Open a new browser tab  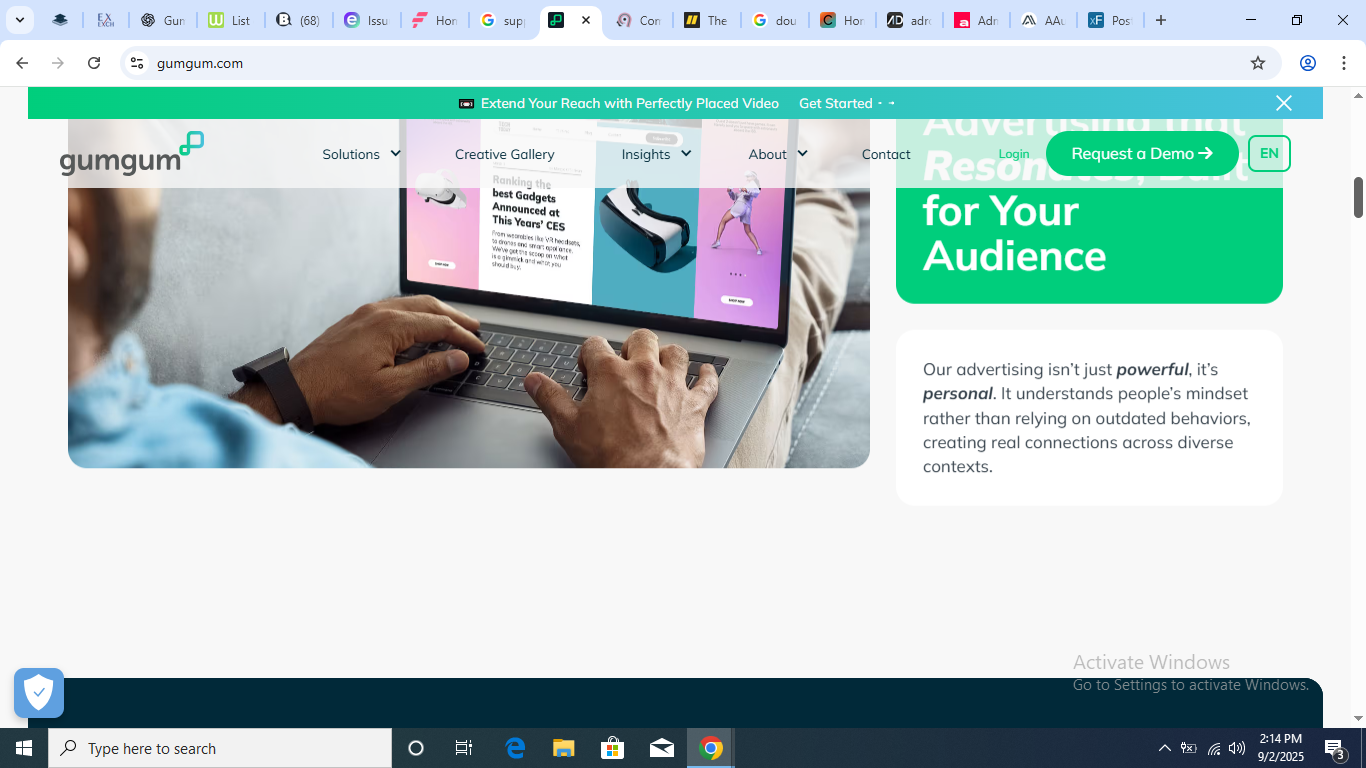point(1161,20)
